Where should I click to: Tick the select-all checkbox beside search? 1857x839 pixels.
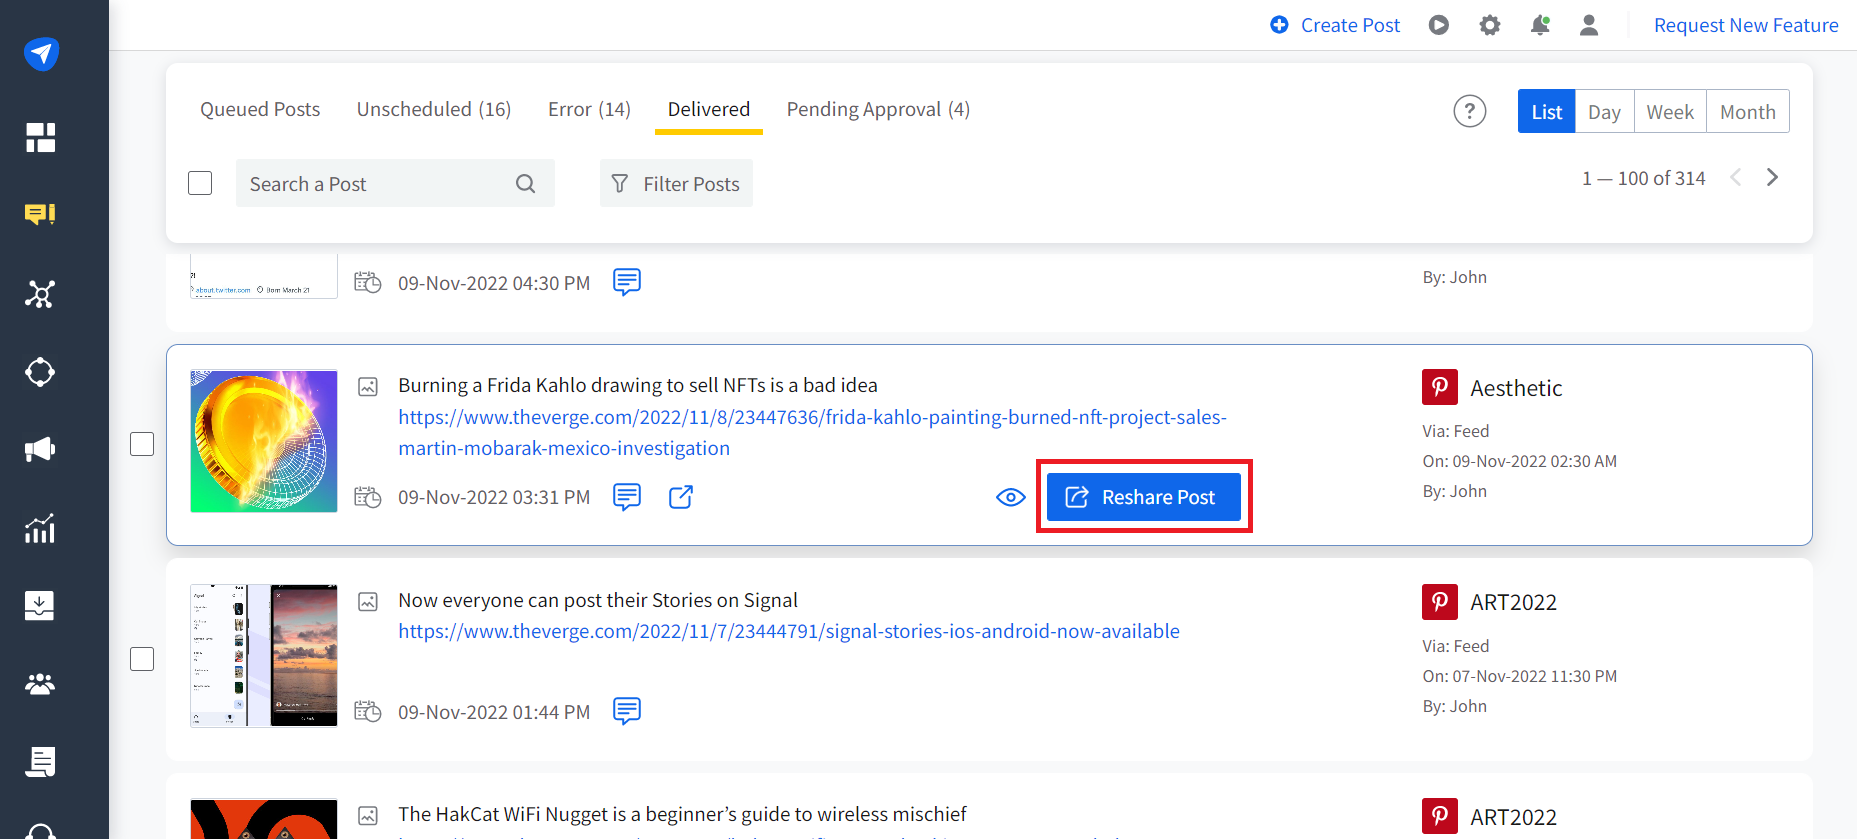tap(200, 183)
